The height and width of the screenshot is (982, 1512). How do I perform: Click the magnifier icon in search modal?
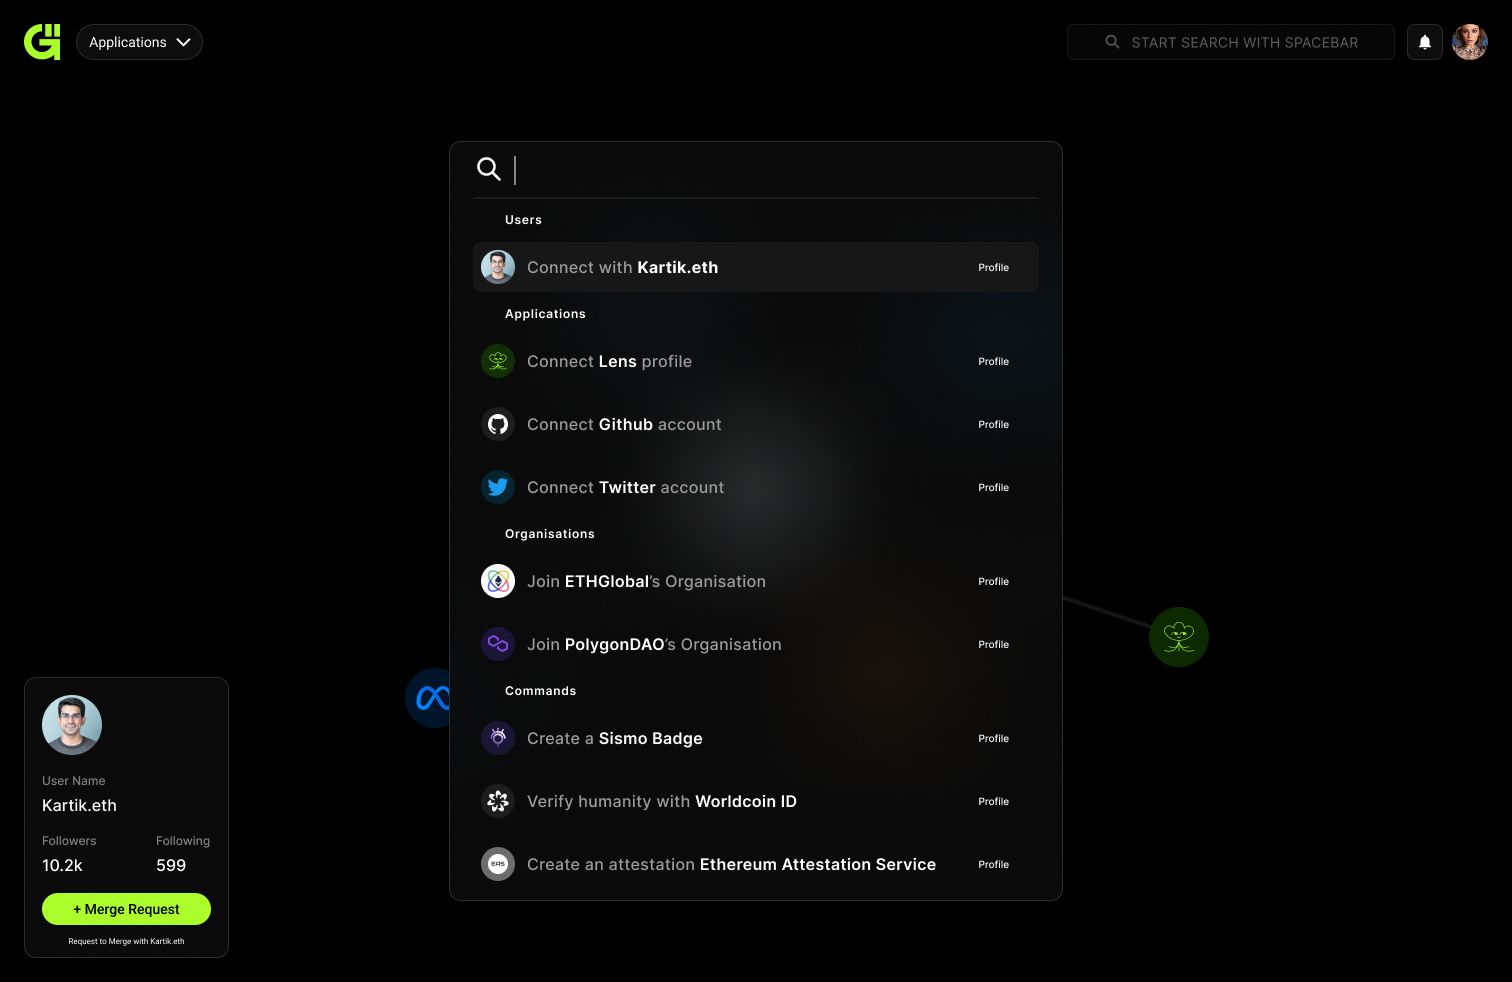click(488, 169)
